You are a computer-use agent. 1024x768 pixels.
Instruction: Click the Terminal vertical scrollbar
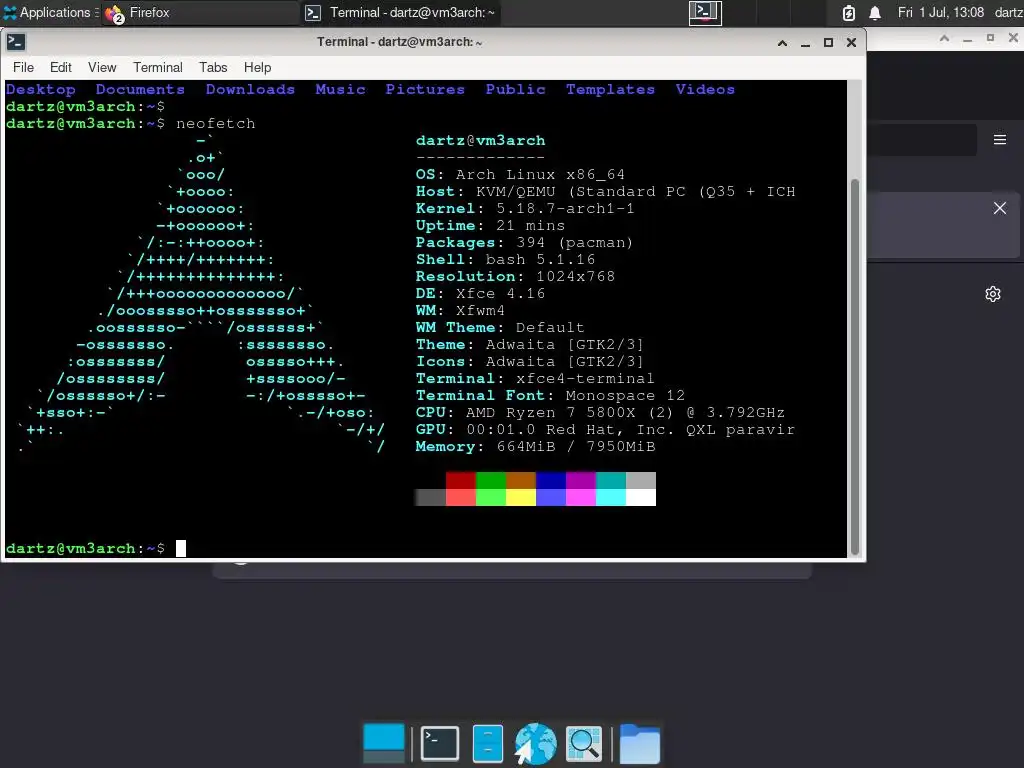(x=854, y=366)
